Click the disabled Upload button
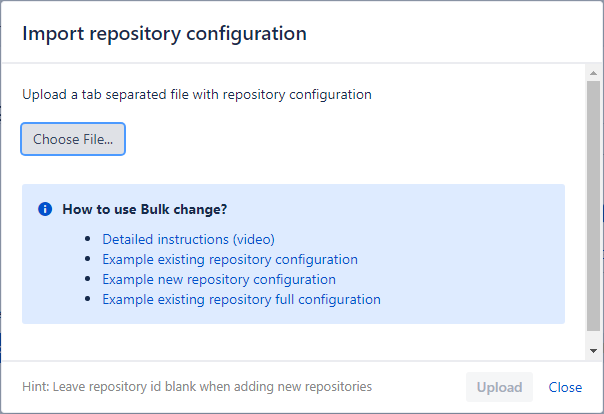The width and height of the screenshot is (604, 414). pyautogui.click(x=499, y=387)
